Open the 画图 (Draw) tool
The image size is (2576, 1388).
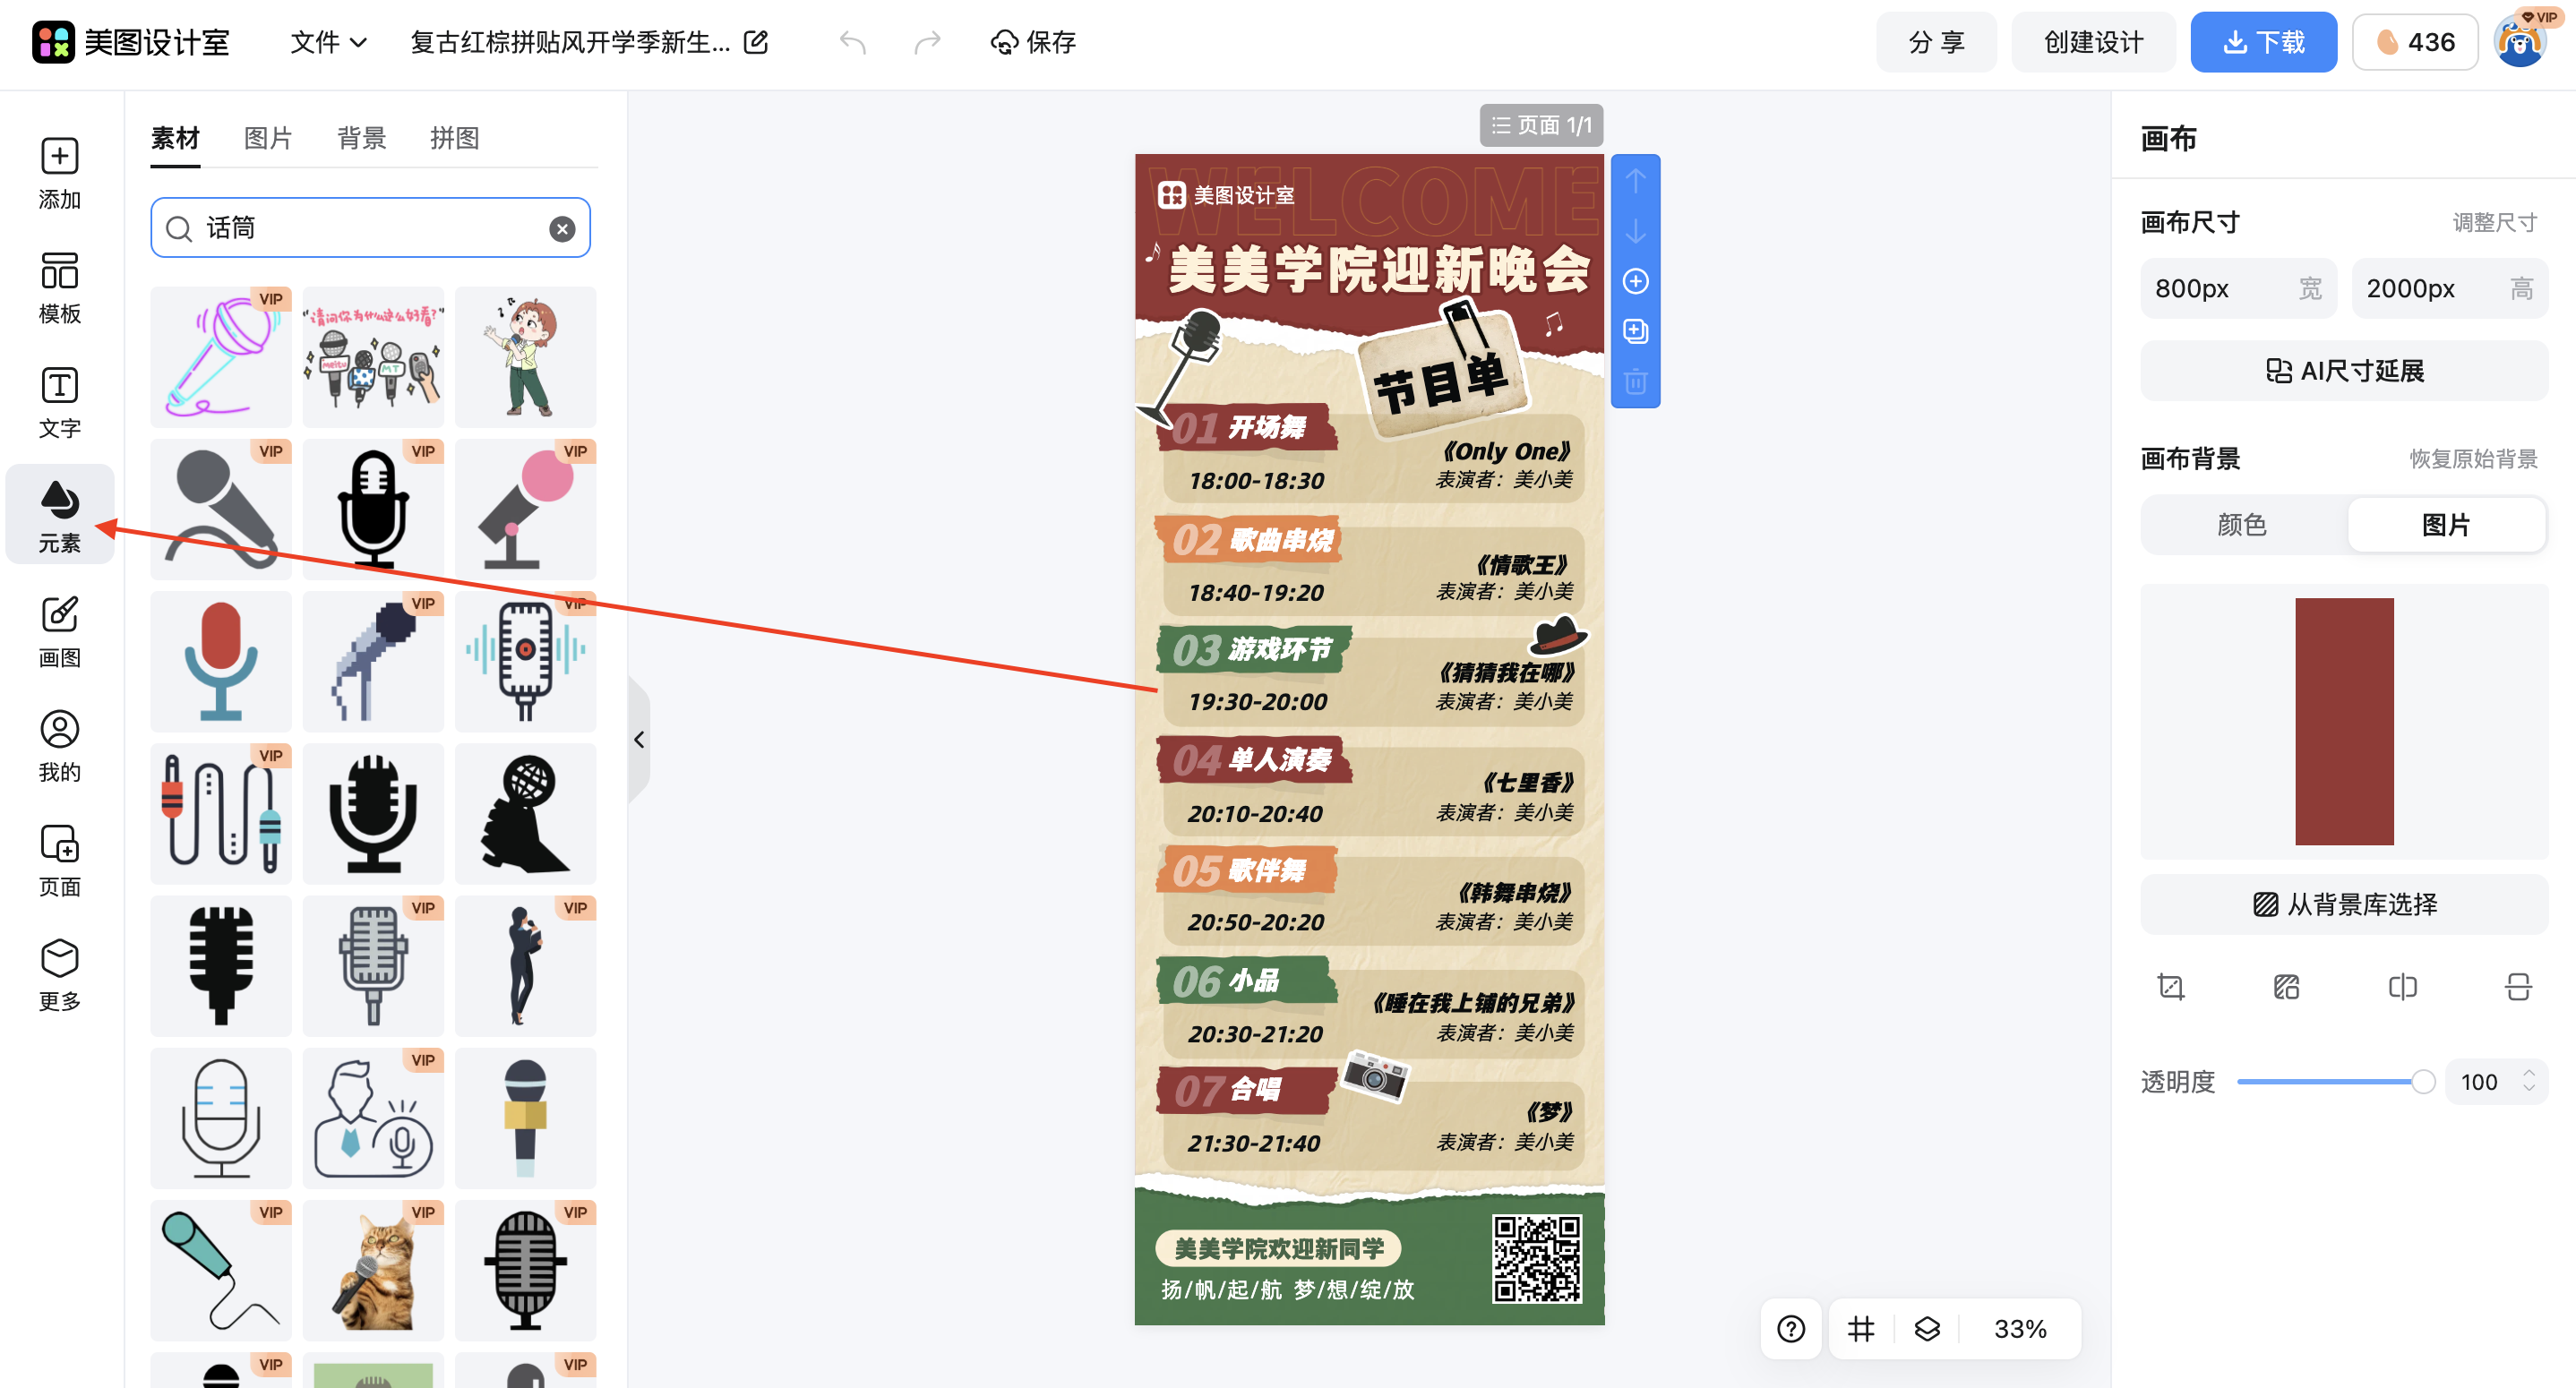[x=59, y=630]
